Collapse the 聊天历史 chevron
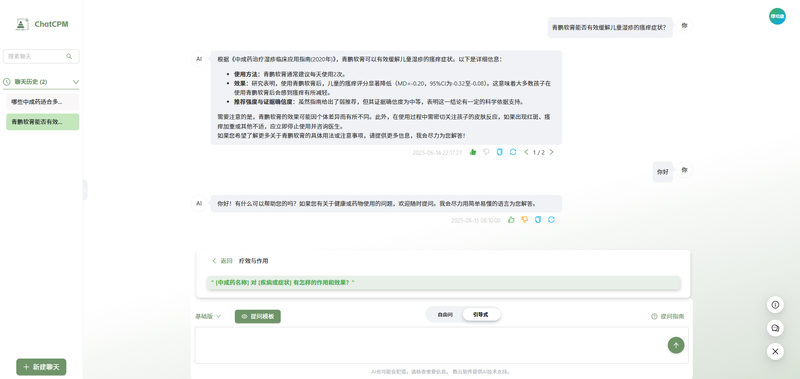Screen dimensions: 800x379 (76, 82)
